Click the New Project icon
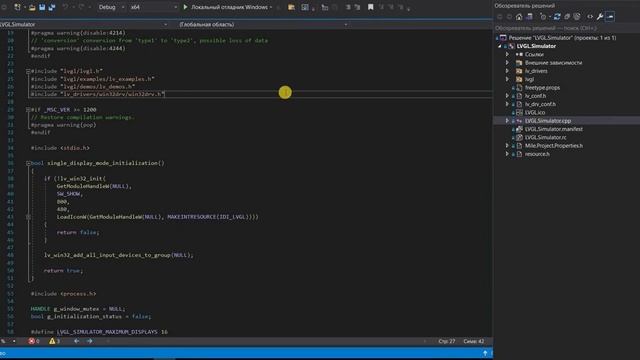Viewport: 640px width, 360px height. (x=17, y=7)
